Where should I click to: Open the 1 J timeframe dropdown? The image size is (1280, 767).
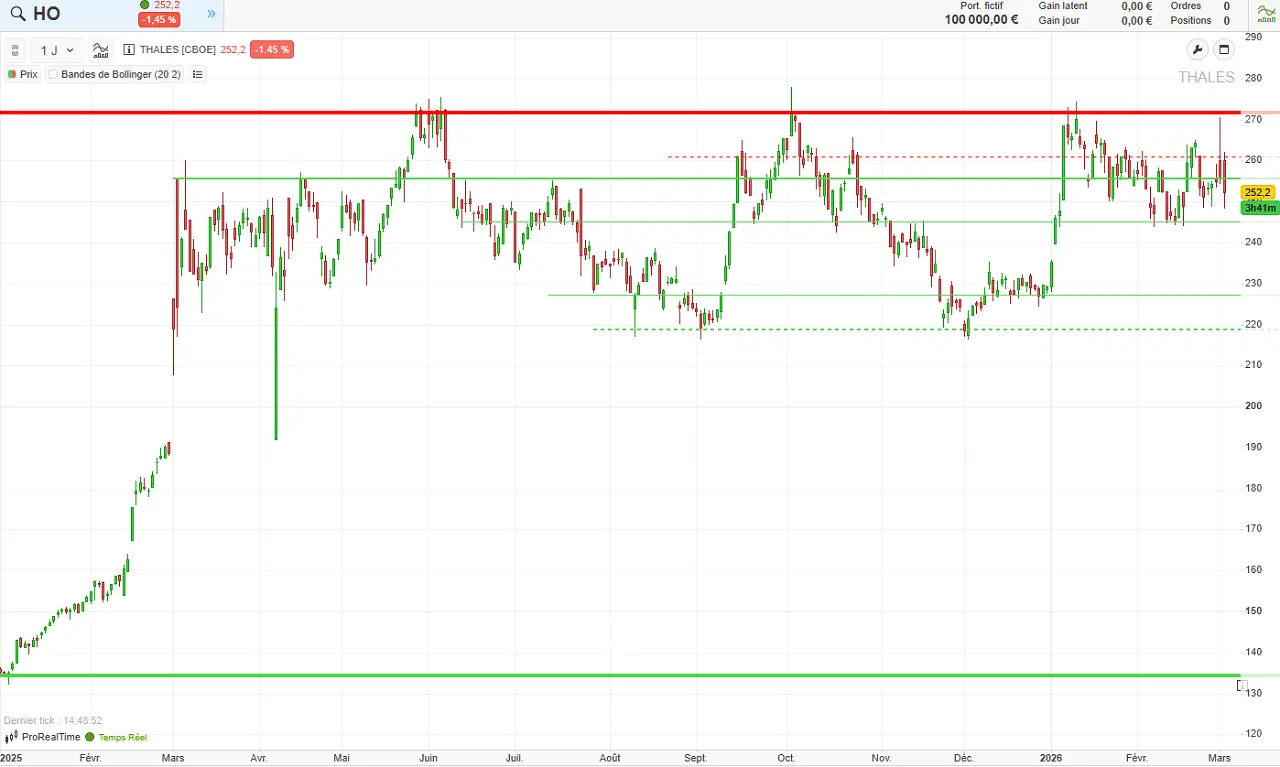[57, 50]
